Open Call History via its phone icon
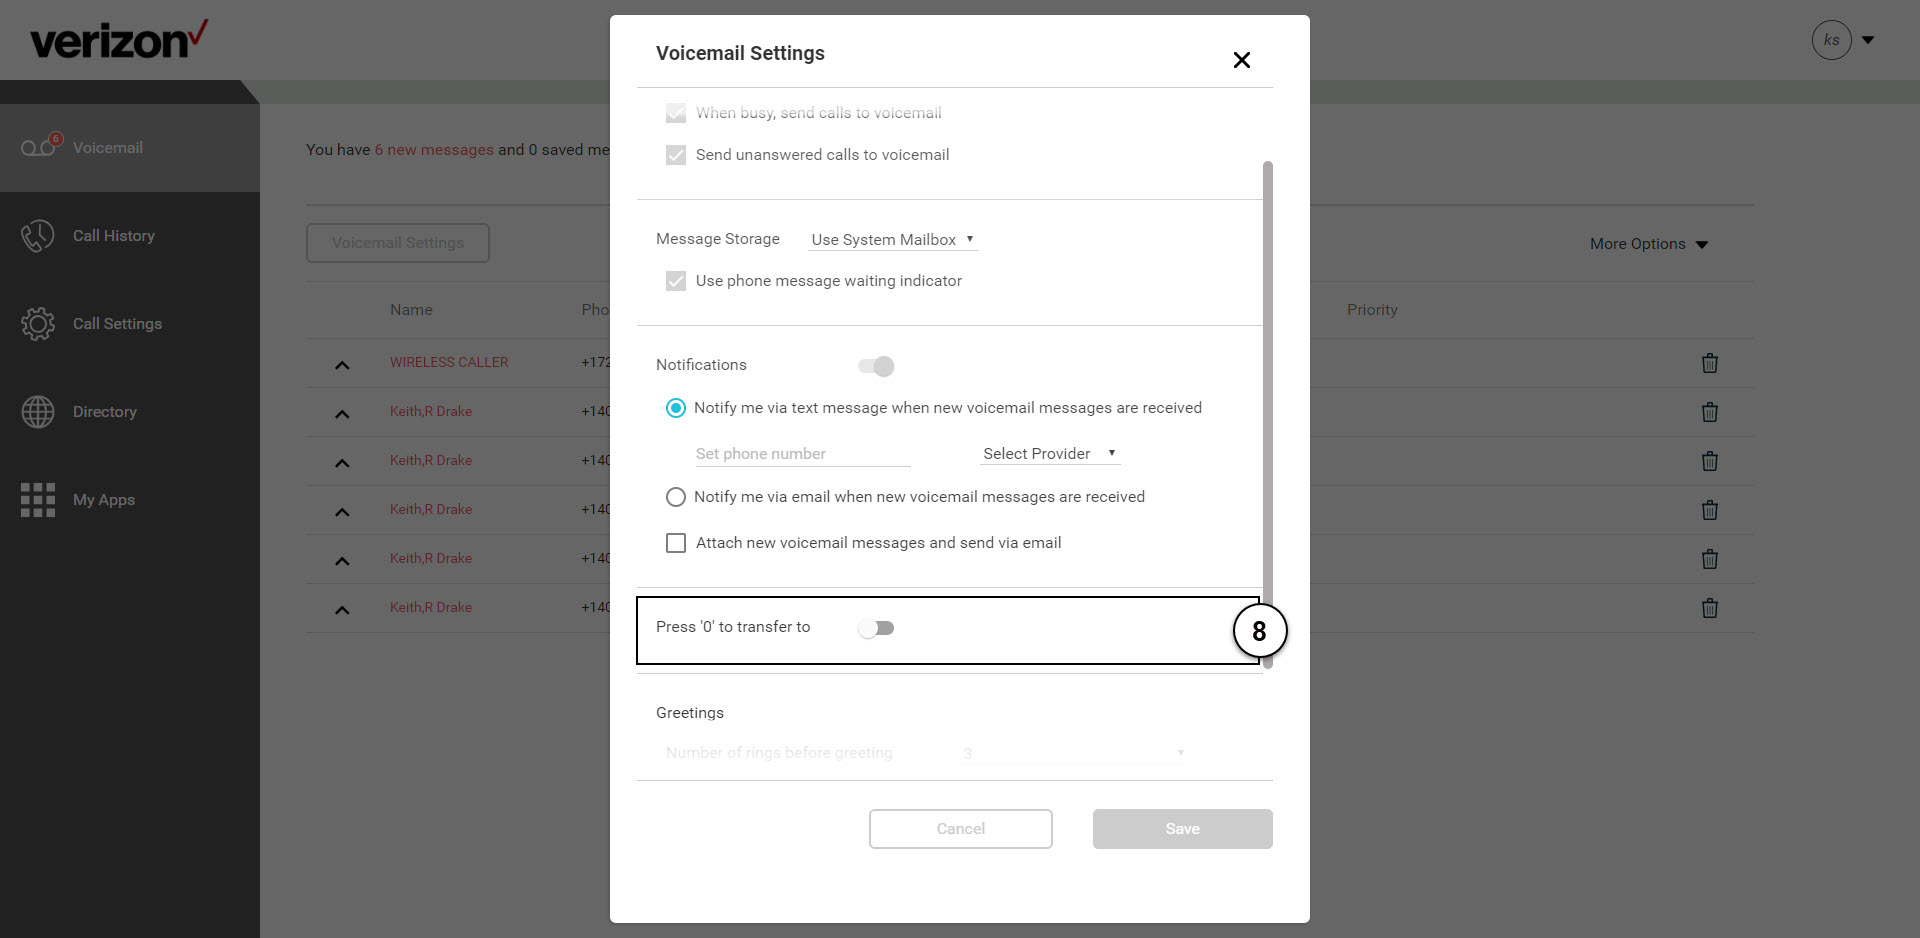This screenshot has height=938, width=1920. (38, 236)
